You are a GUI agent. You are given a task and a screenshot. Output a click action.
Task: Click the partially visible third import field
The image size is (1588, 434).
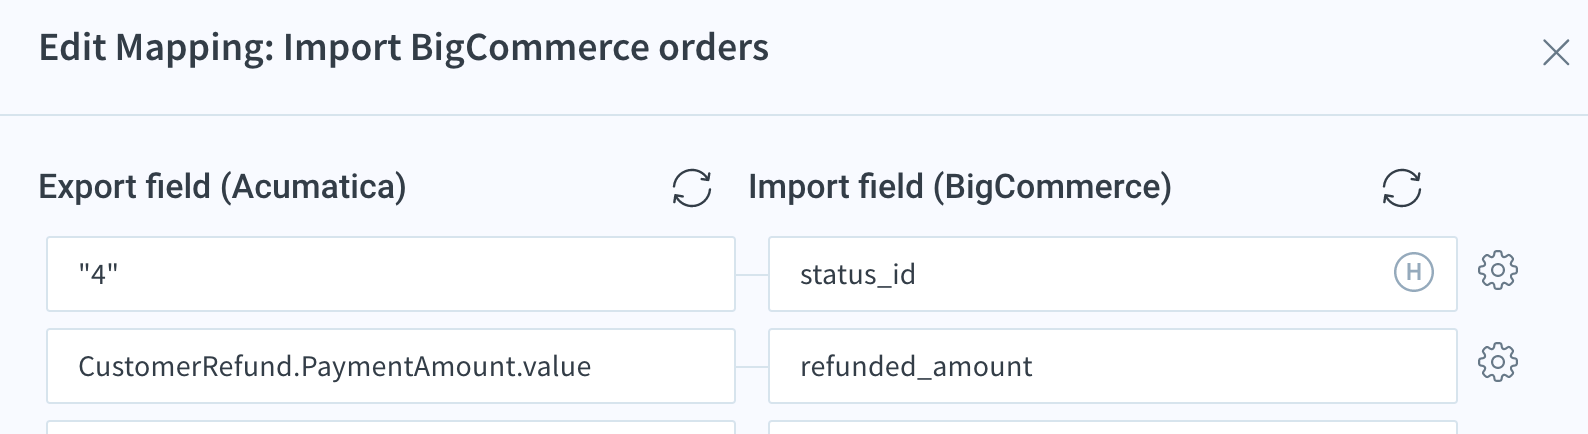coord(1112,427)
